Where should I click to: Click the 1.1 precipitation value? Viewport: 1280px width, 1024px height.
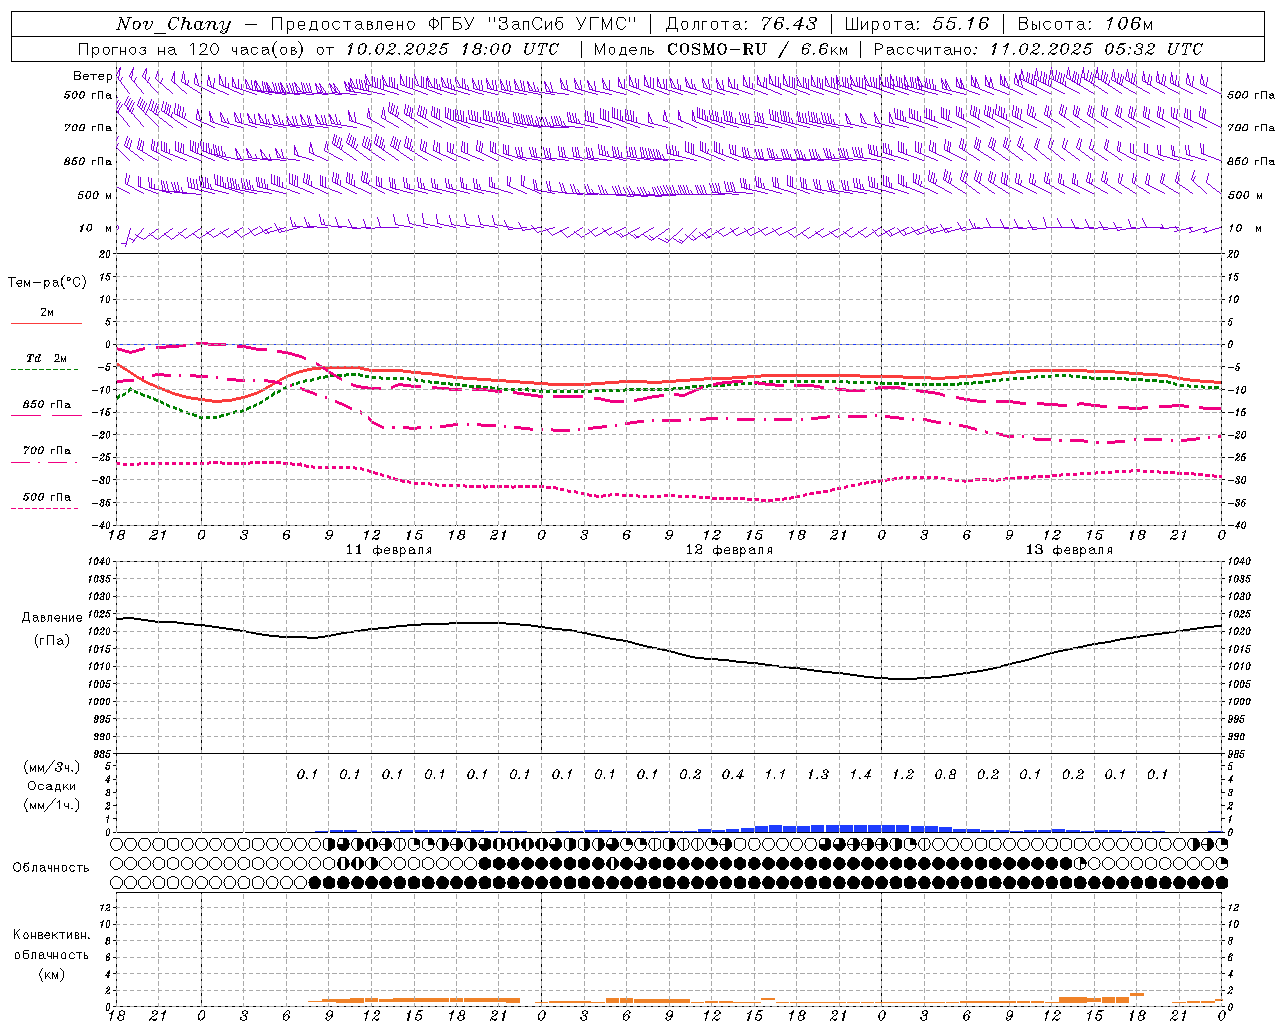point(775,775)
